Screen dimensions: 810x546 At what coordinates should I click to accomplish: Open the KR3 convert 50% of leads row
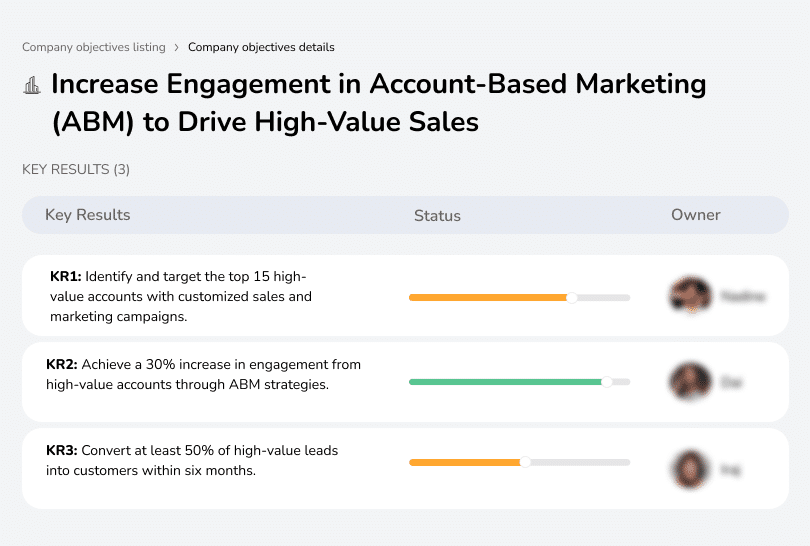pyautogui.click(x=405, y=469)
